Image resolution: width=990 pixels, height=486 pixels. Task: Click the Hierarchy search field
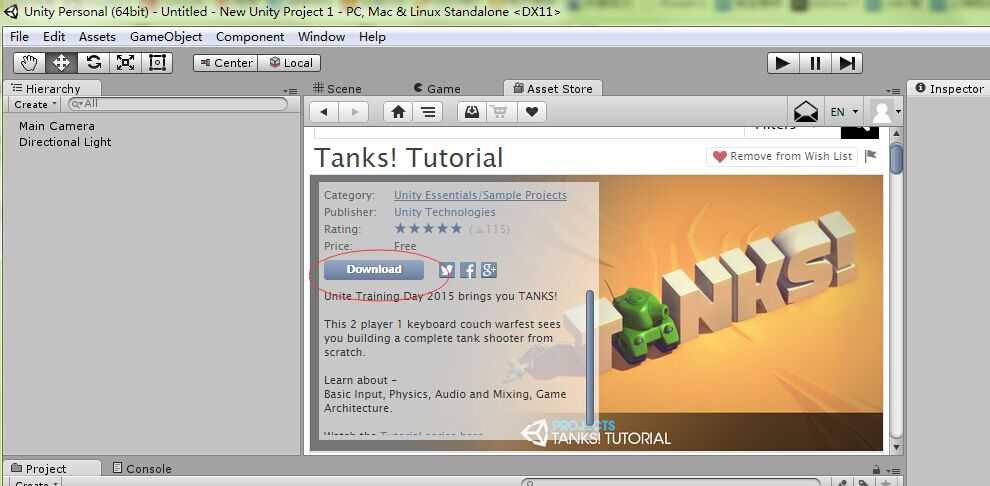[x=177, y=104]
